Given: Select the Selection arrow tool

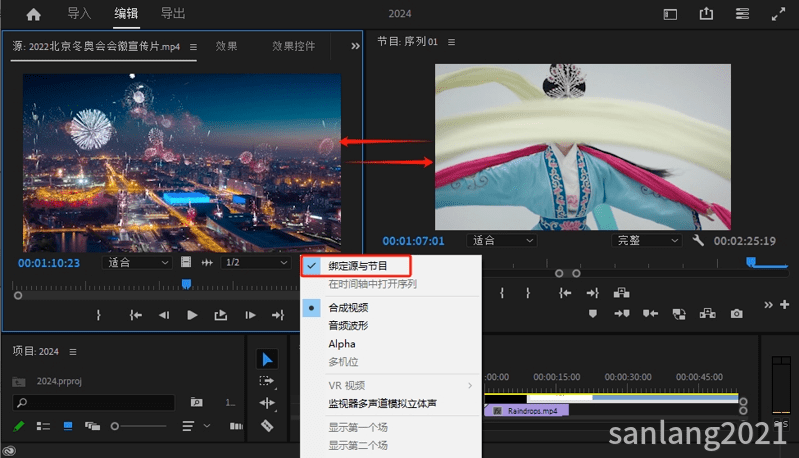Looking at the screenshot, I should coord(267,359).
